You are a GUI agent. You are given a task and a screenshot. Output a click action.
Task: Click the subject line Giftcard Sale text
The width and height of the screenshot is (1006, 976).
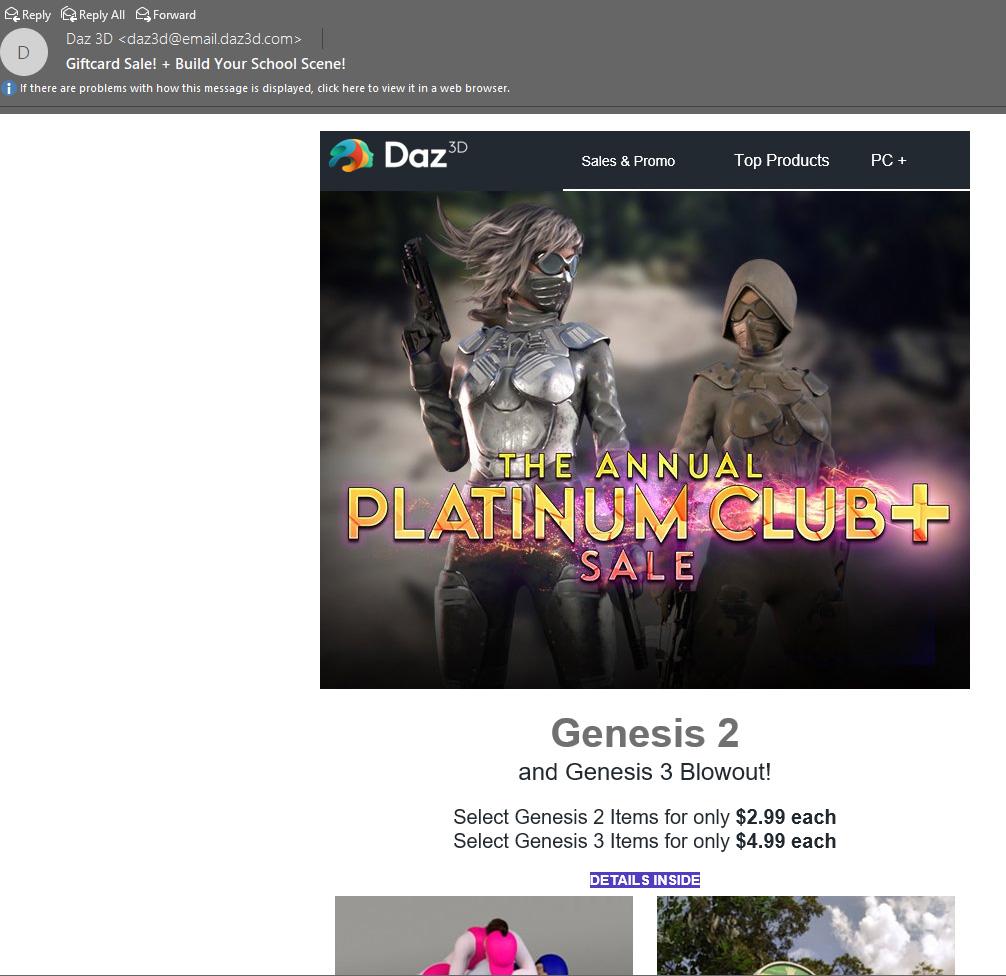(x=205, y=64)
